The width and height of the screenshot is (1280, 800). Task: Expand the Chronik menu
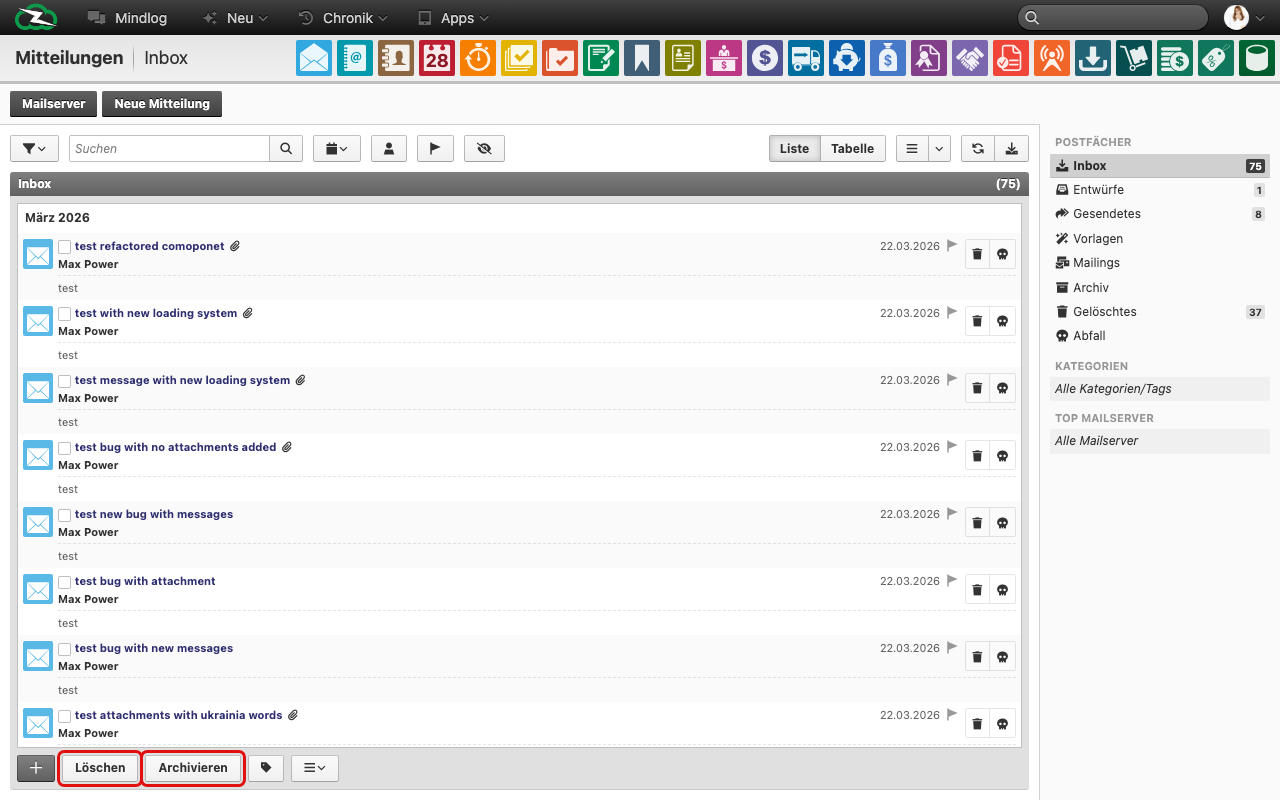tap(343, 18)
